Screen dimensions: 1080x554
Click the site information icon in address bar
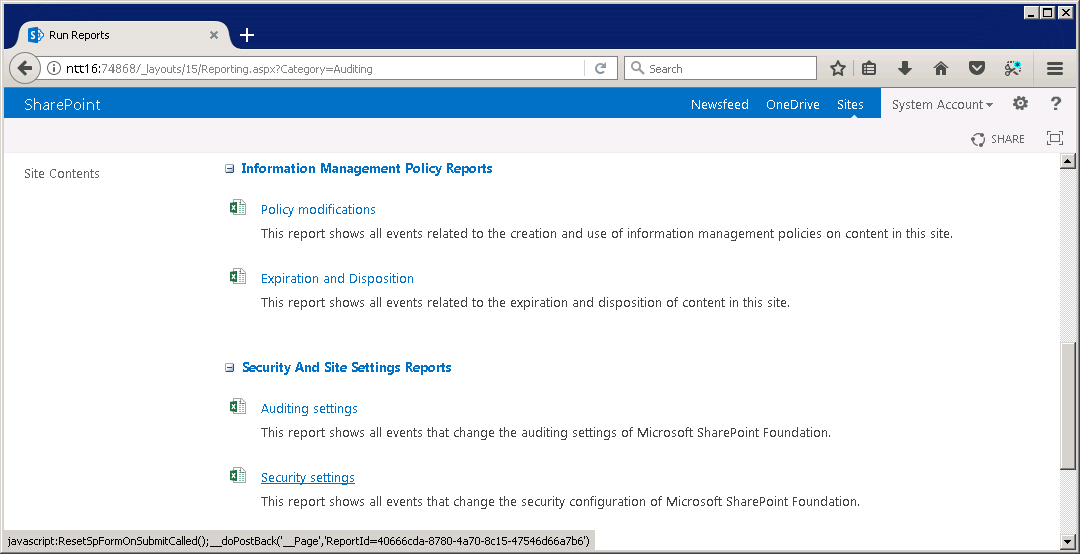[54, 68]
